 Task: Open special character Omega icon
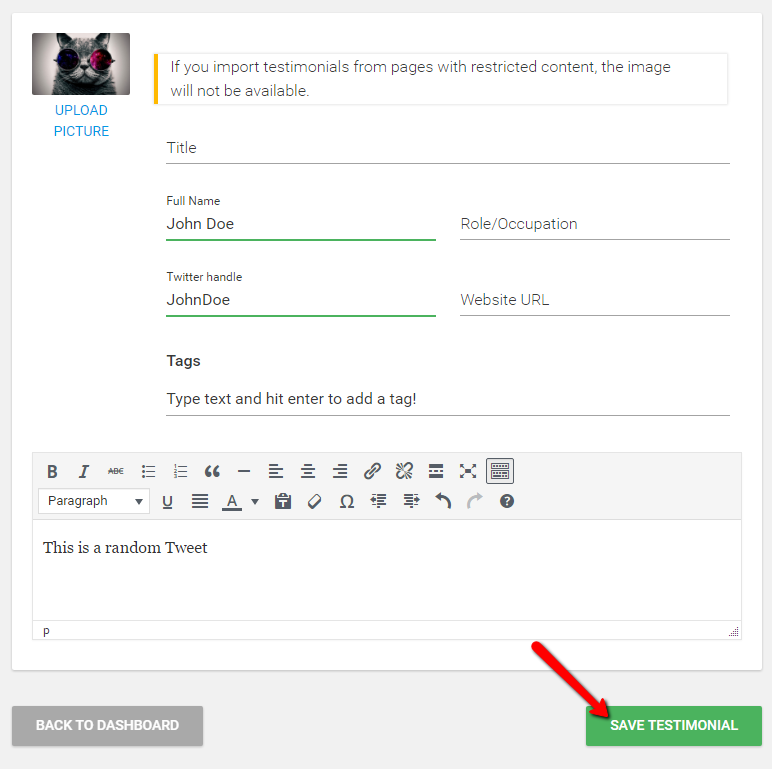click(347, 501)
